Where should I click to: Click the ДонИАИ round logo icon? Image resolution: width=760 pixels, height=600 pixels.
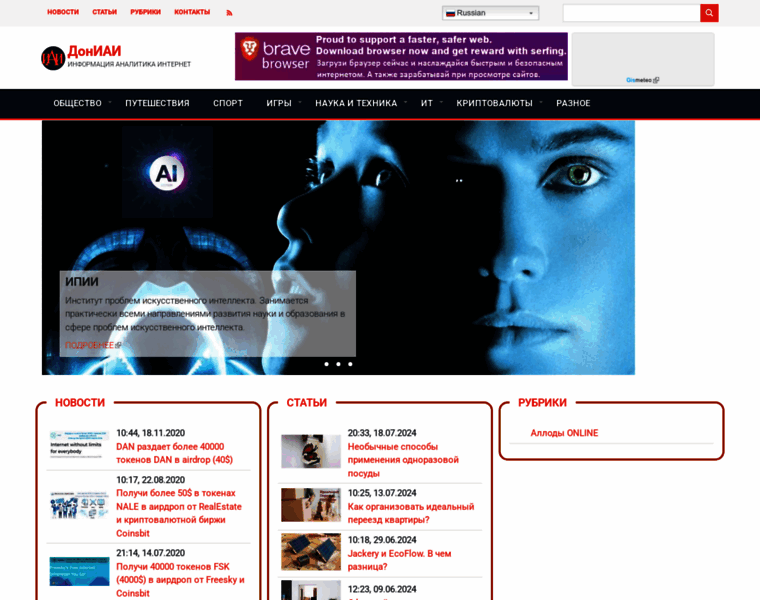[53, 58]
